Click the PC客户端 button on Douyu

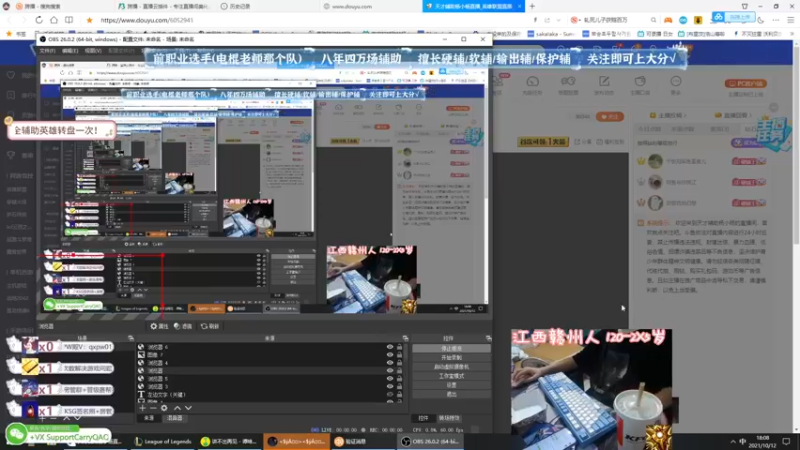click(x=745, y=84)
